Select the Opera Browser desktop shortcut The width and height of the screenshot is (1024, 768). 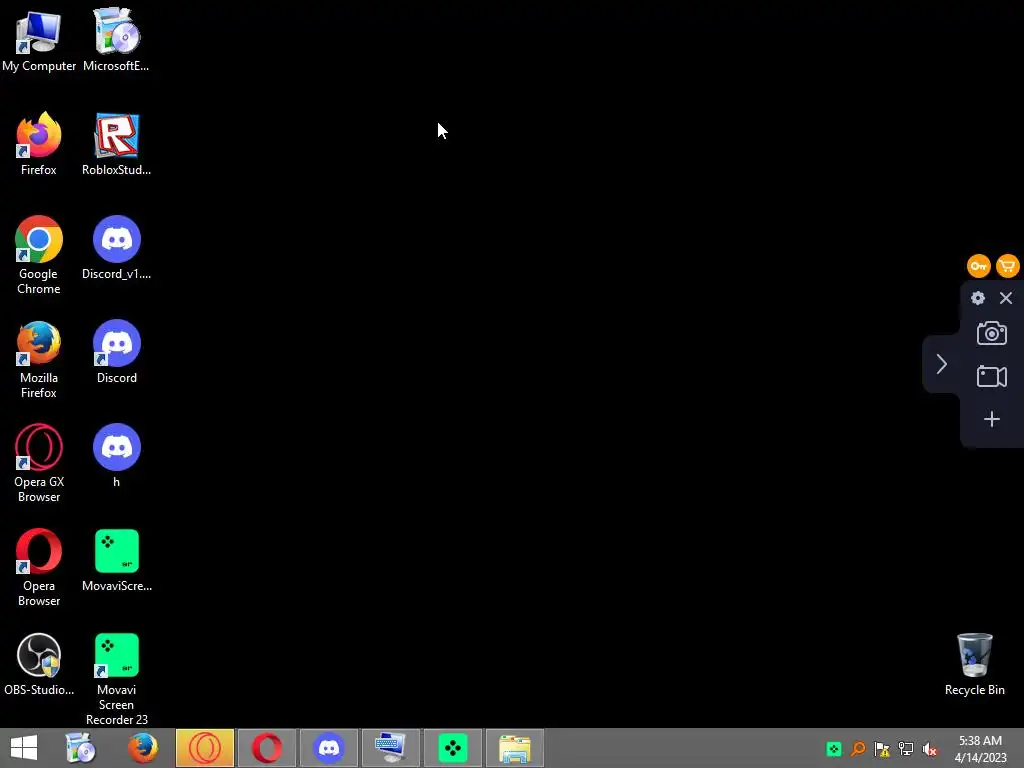click(x=39, y=567)
